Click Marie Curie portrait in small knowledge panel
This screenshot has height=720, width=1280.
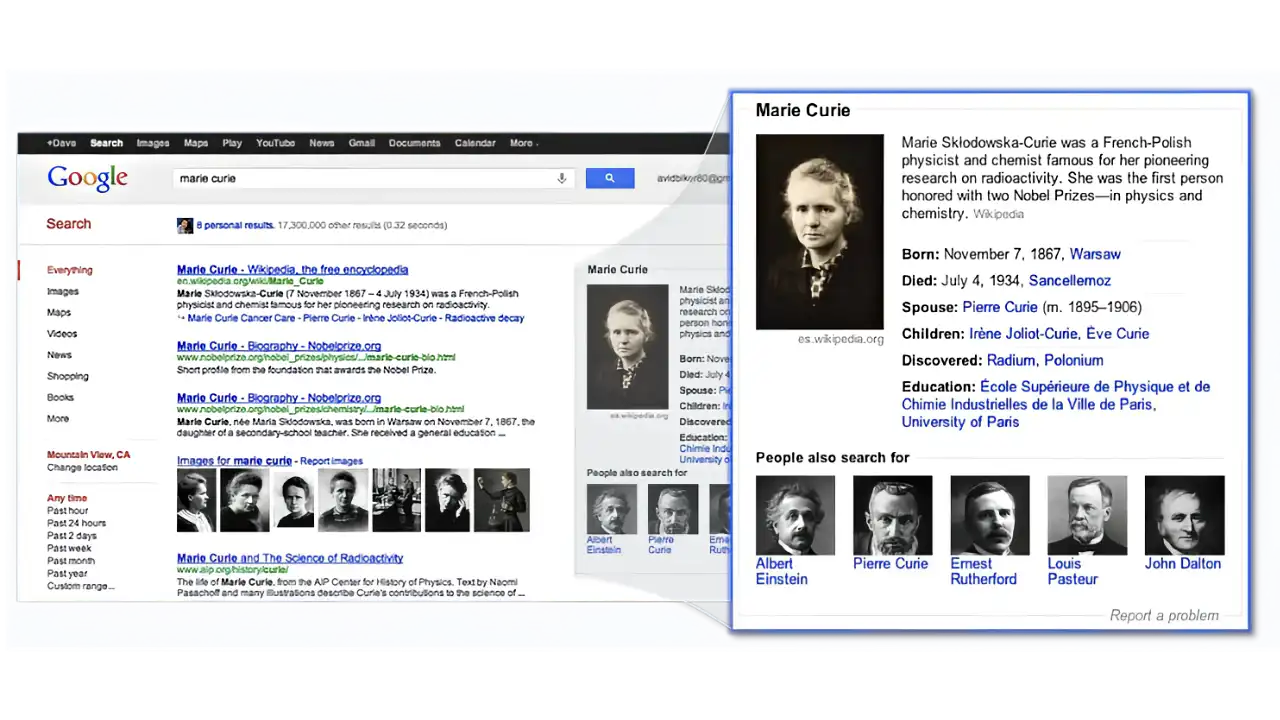coord(627,347)
